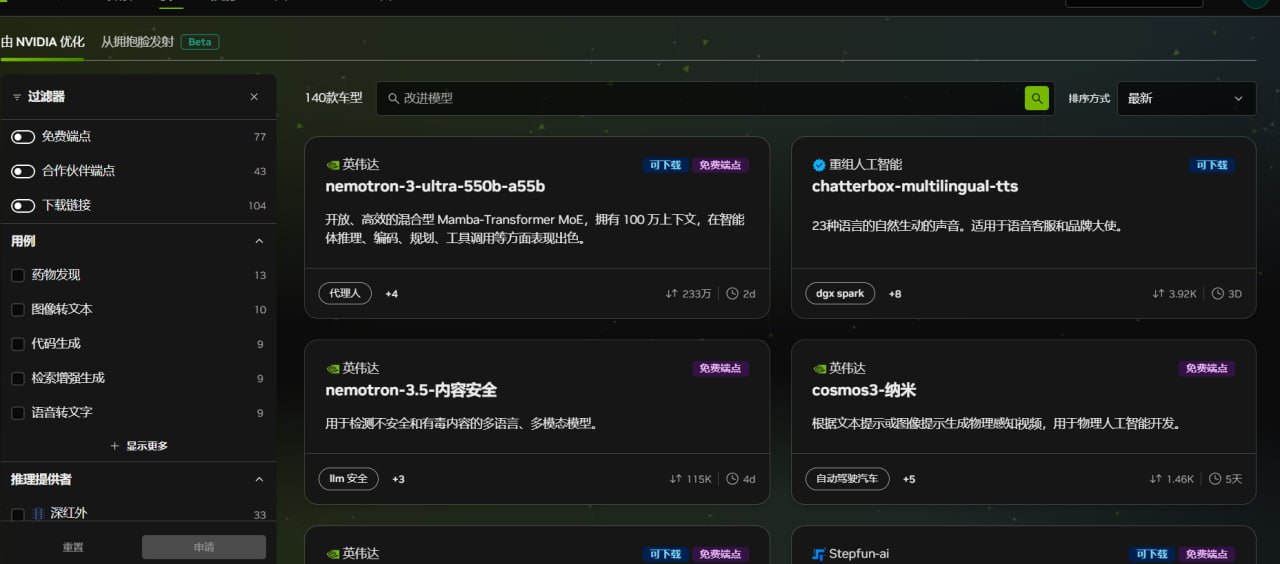
Task: Click plus icon beside 显示更多
Action: coord(115,446)
